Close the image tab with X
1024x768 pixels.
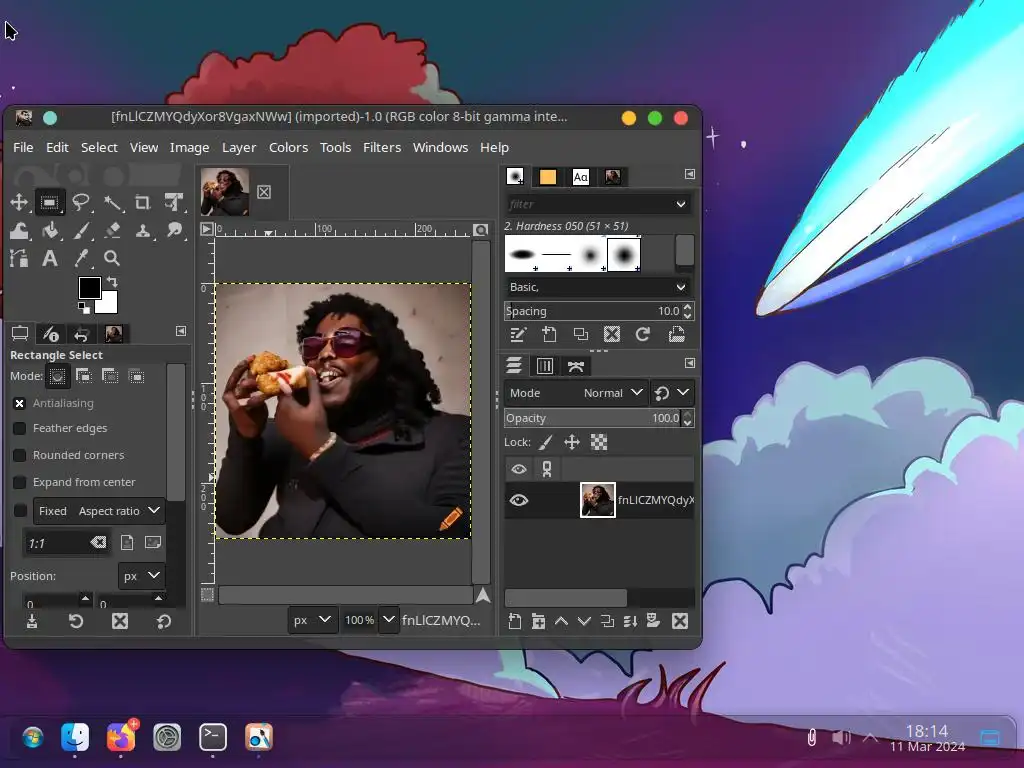coord(264,192)
